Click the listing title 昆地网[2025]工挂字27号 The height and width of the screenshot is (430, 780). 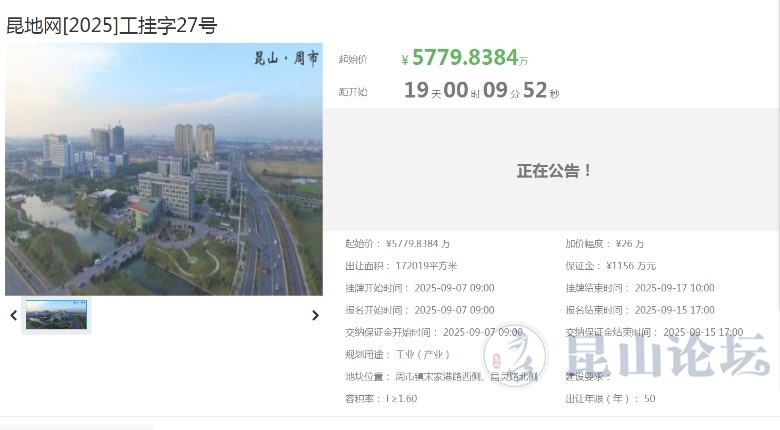pyautogui.click(x=112, y=26)
